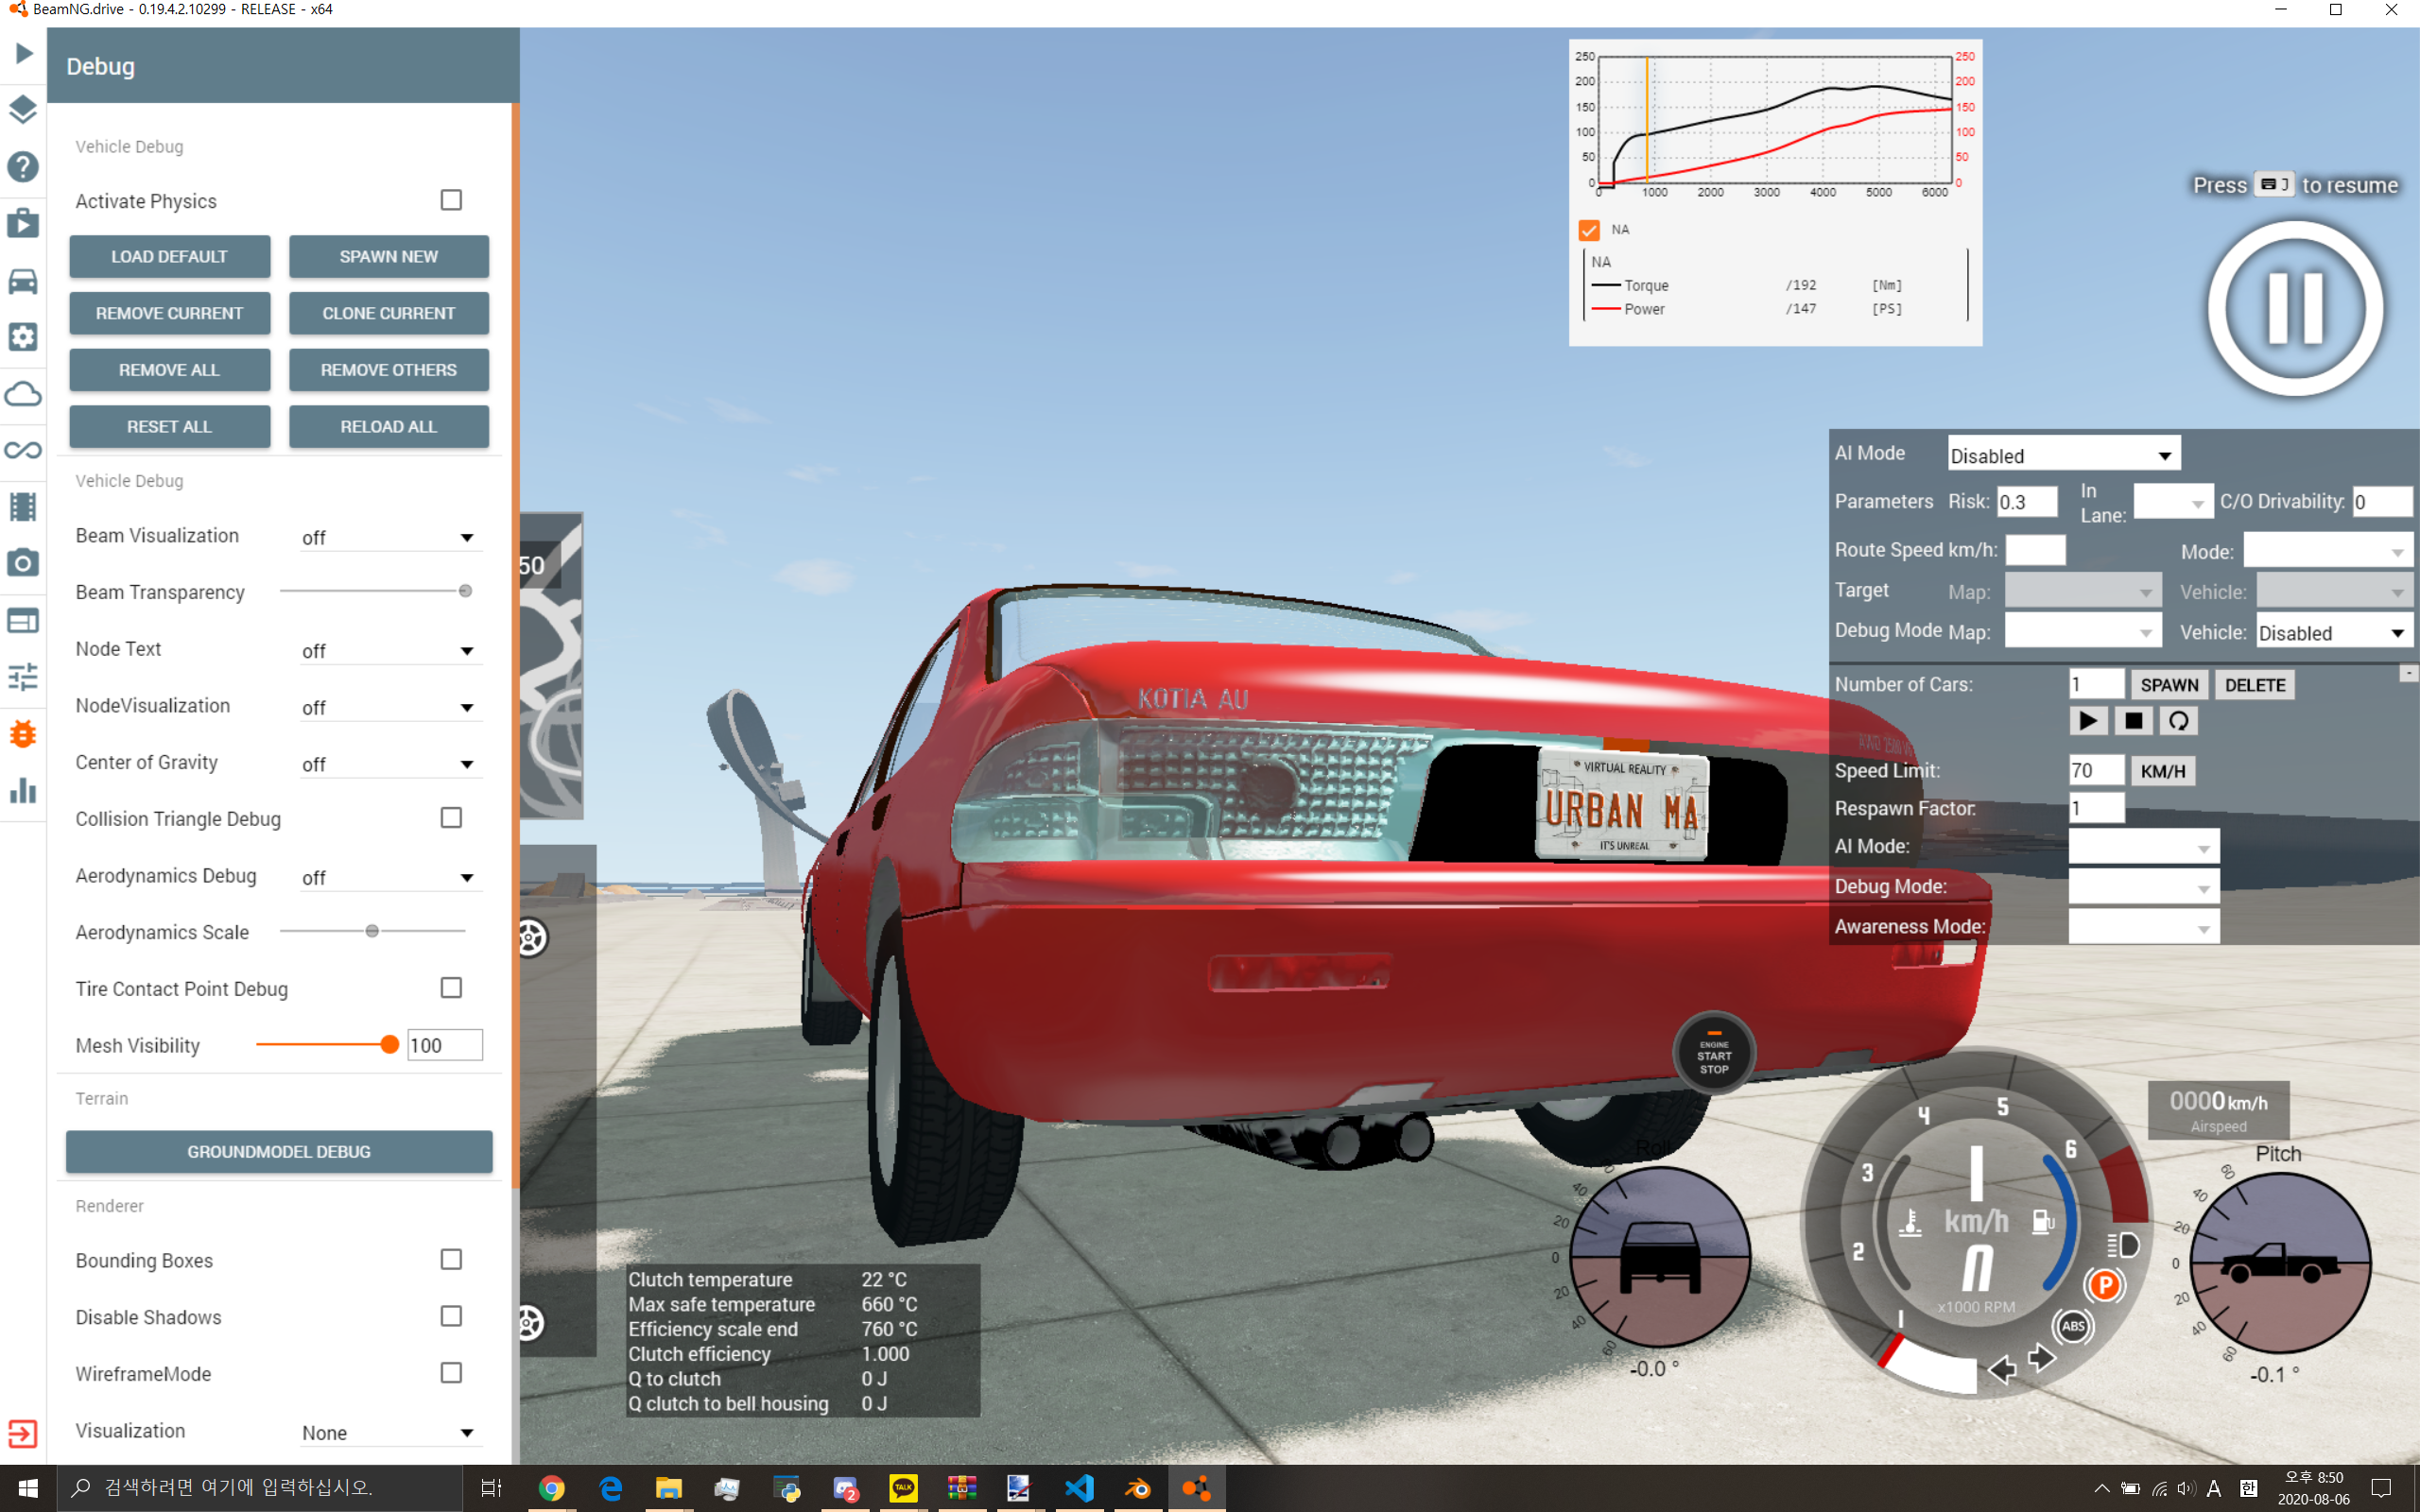The image size is (2420, 1512).
Task: Open the Awareness Mode dropdown
Action: pyautogui.click(x=2143, y=928)
